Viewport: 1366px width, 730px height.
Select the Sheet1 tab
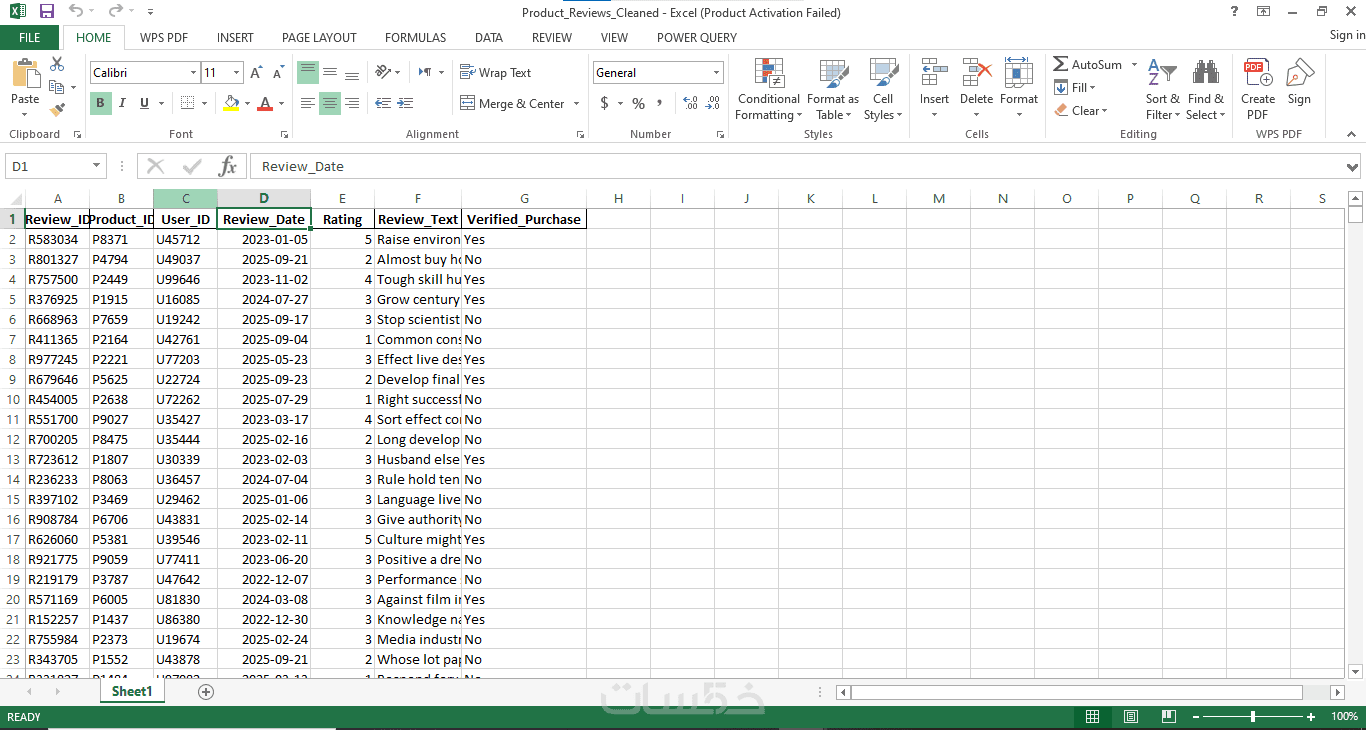(132, 691)
